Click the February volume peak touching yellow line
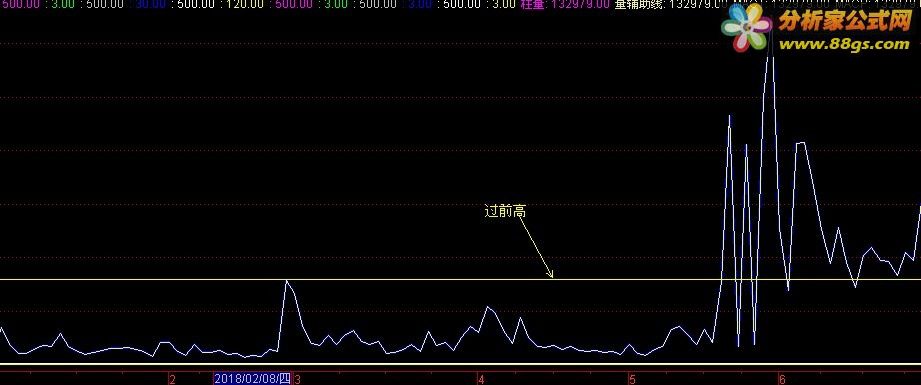The width and height of the screenshot is (921, 385). 287,282
